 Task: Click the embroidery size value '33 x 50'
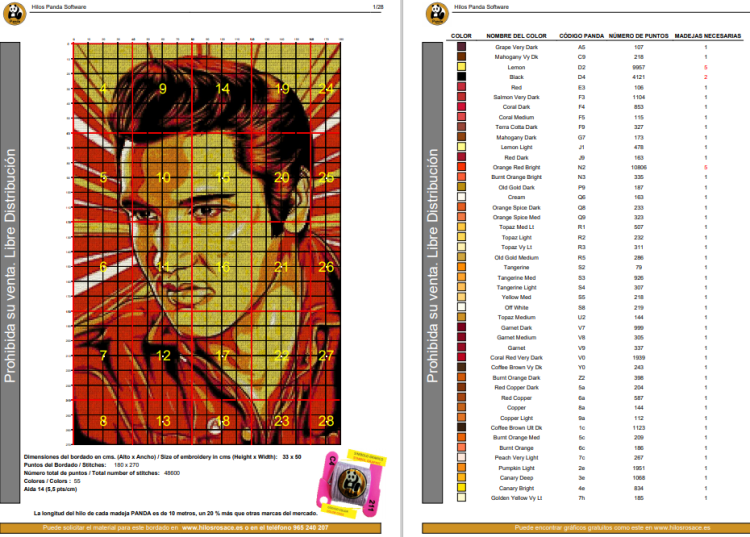[291, 457]
